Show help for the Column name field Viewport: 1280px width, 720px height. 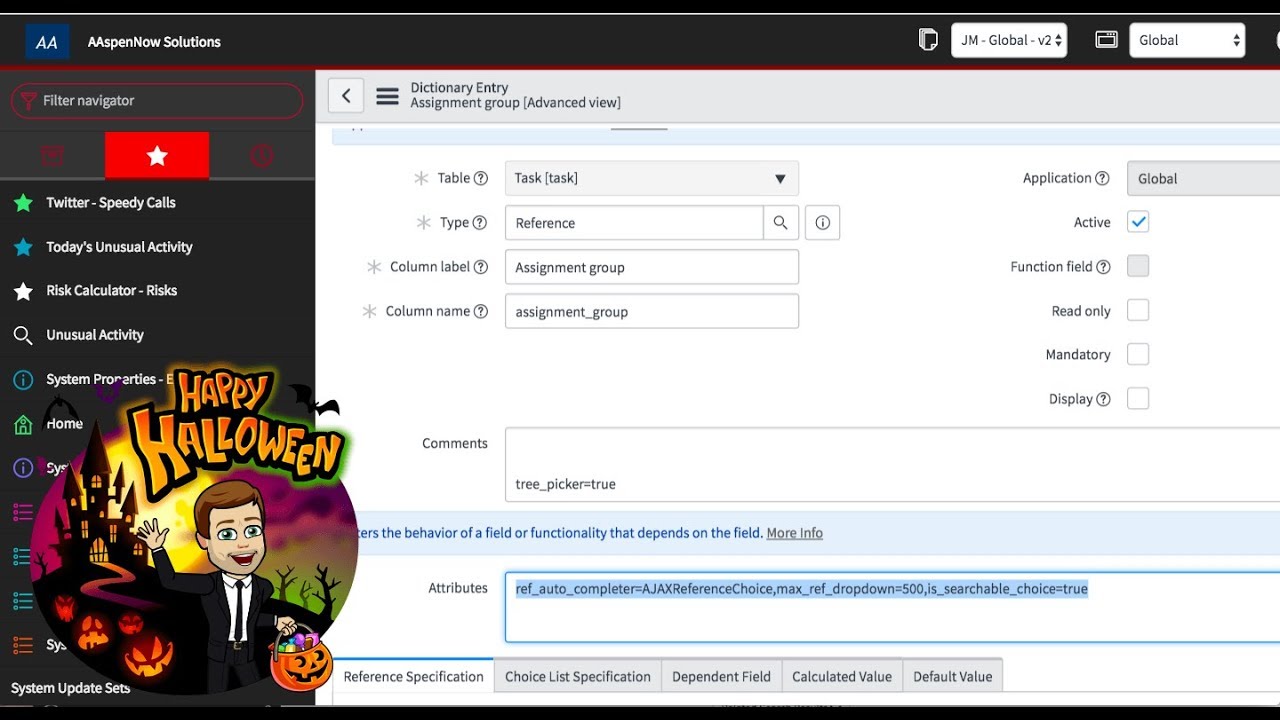[x=481, y=311]
